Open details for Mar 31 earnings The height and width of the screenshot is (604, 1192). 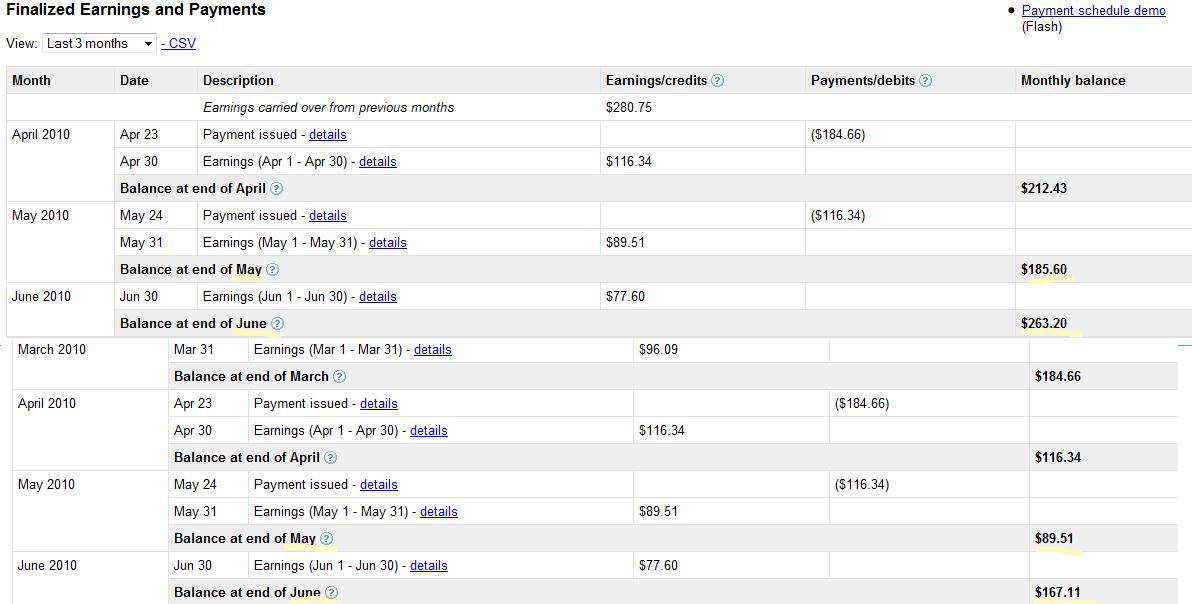433,350
